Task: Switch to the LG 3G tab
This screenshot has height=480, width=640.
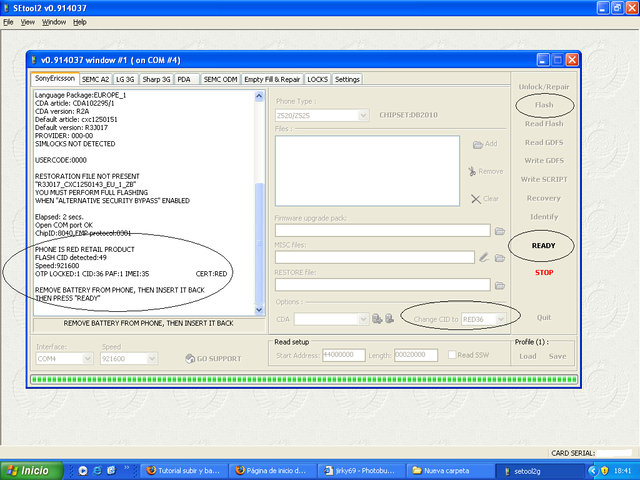Action: pos(125,79)
